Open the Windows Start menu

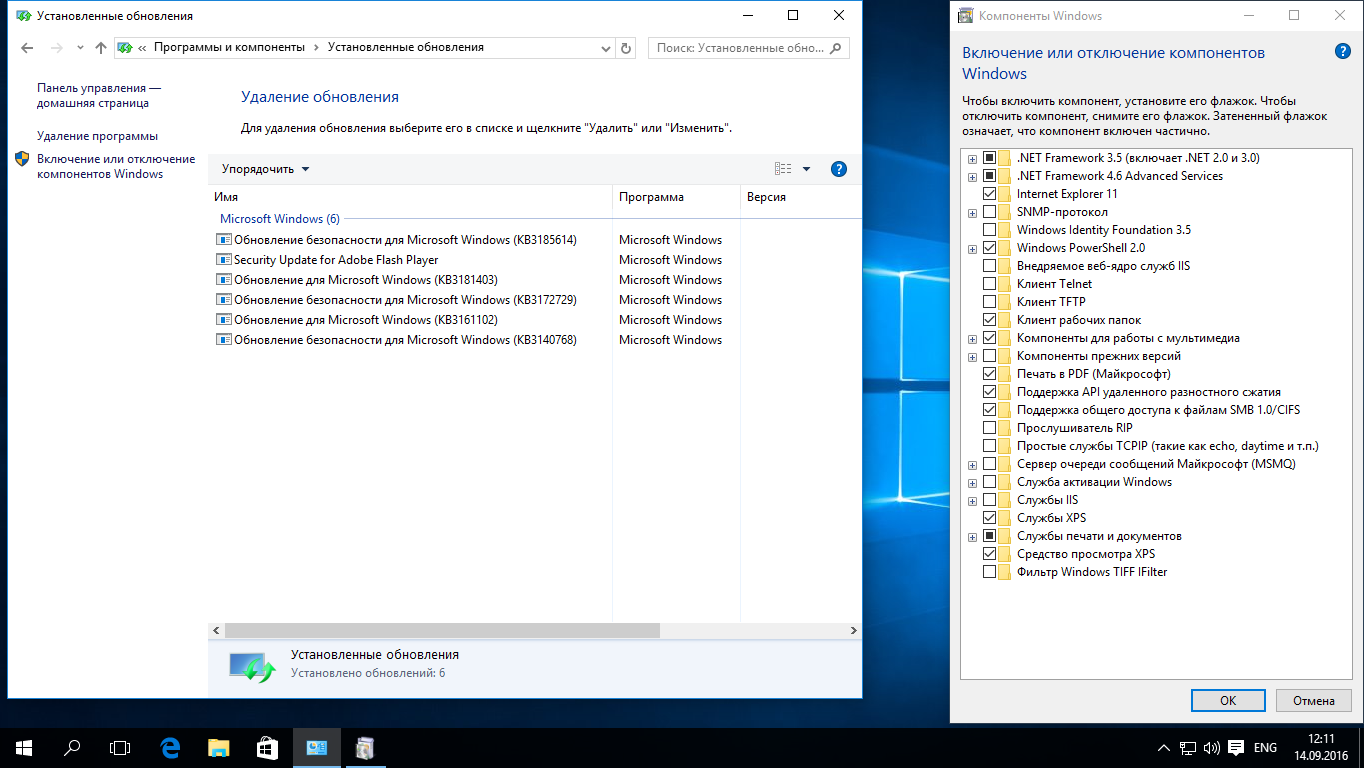(24, 747)
